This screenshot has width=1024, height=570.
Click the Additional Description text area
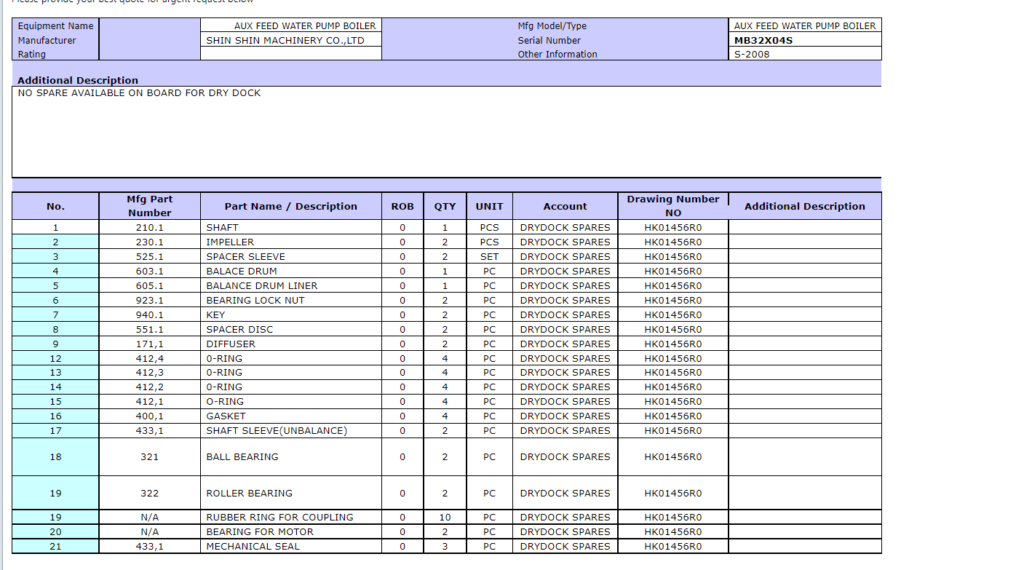[x=446, y=132]
